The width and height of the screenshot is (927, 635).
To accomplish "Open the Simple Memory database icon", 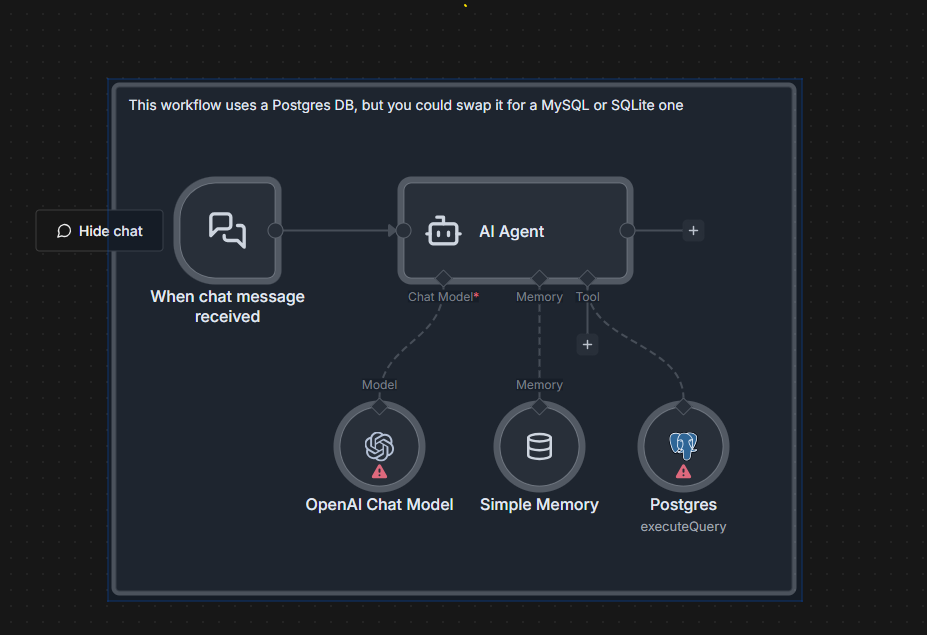I will 539,446.
